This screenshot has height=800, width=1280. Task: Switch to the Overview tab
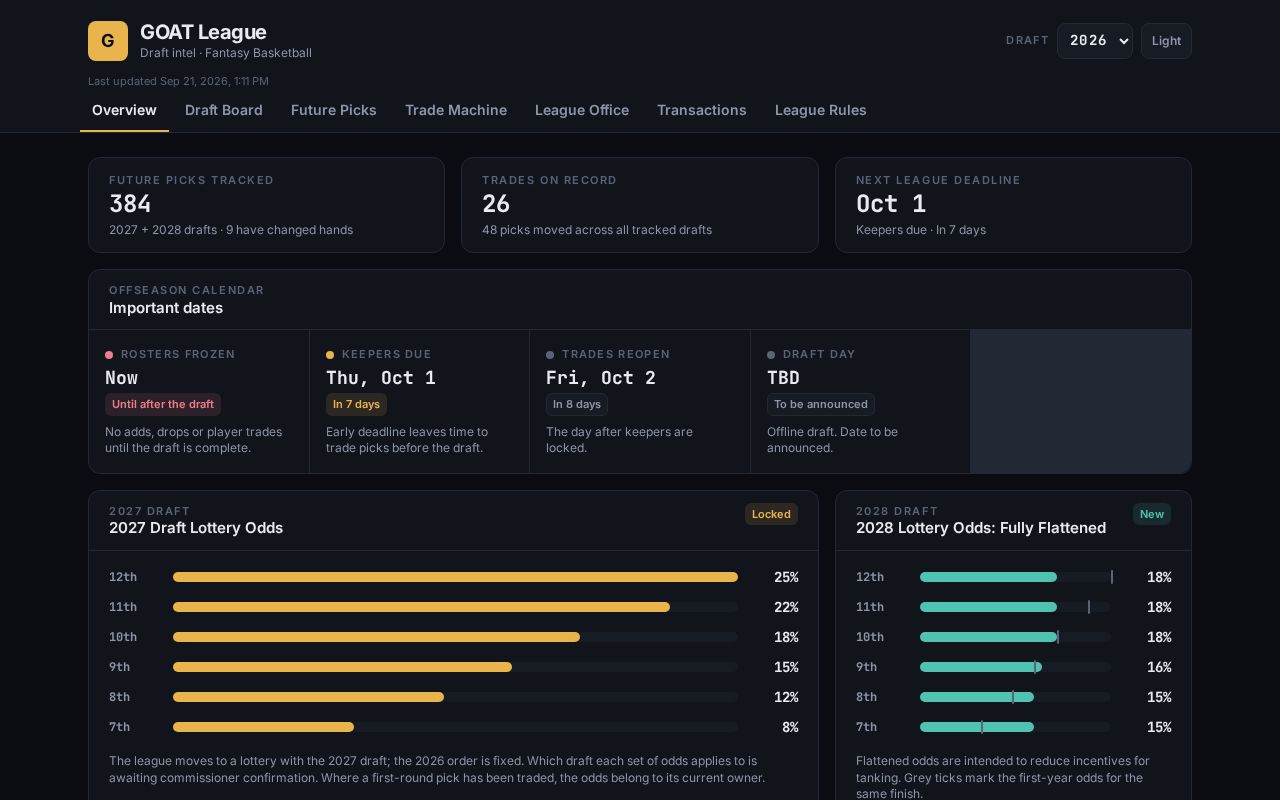pos(124,110)
